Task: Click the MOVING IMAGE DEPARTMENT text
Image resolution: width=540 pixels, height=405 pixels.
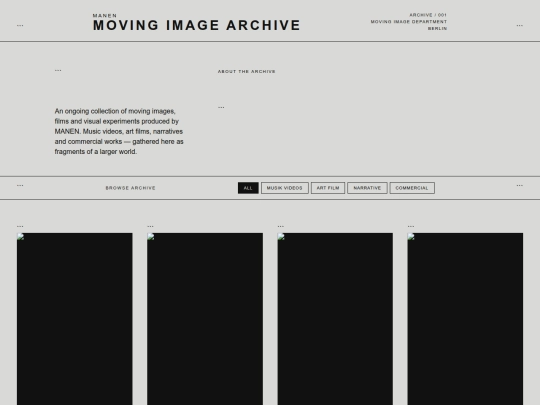Action: pos(409,22)
